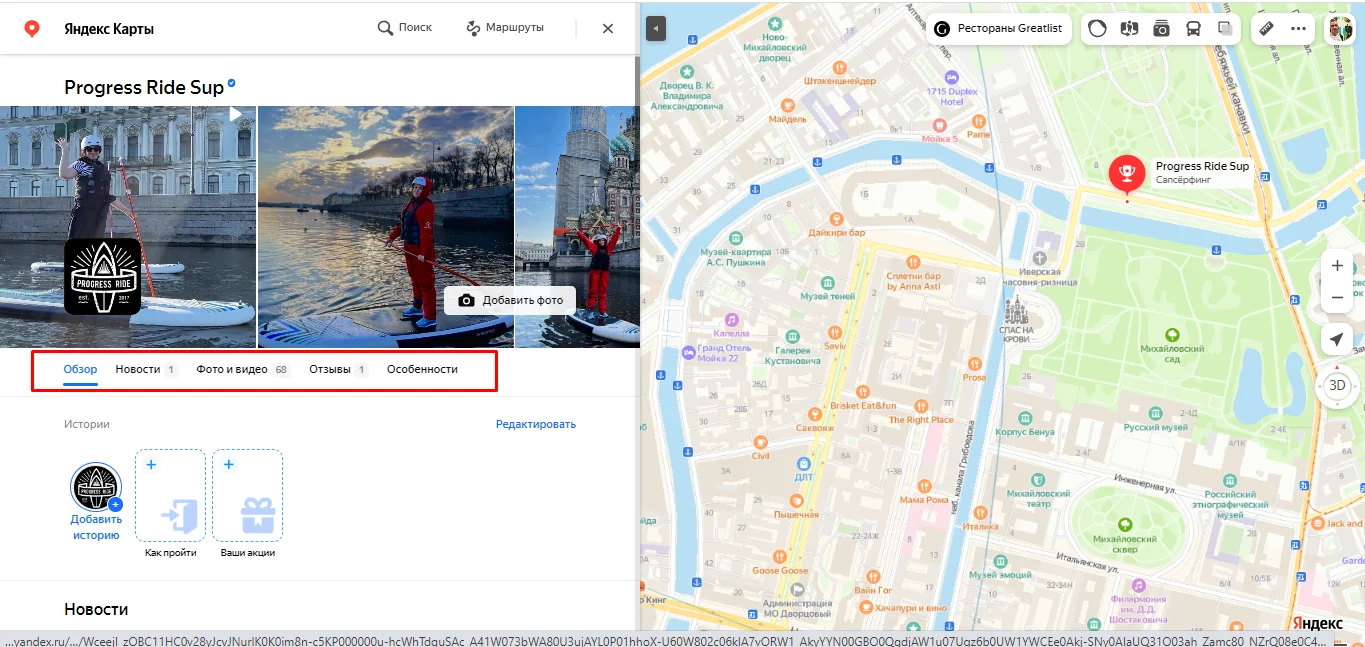The image size is (1365, 647).
Task: Zoom in the map with plus button
Action: click(x=1337, y=266)
